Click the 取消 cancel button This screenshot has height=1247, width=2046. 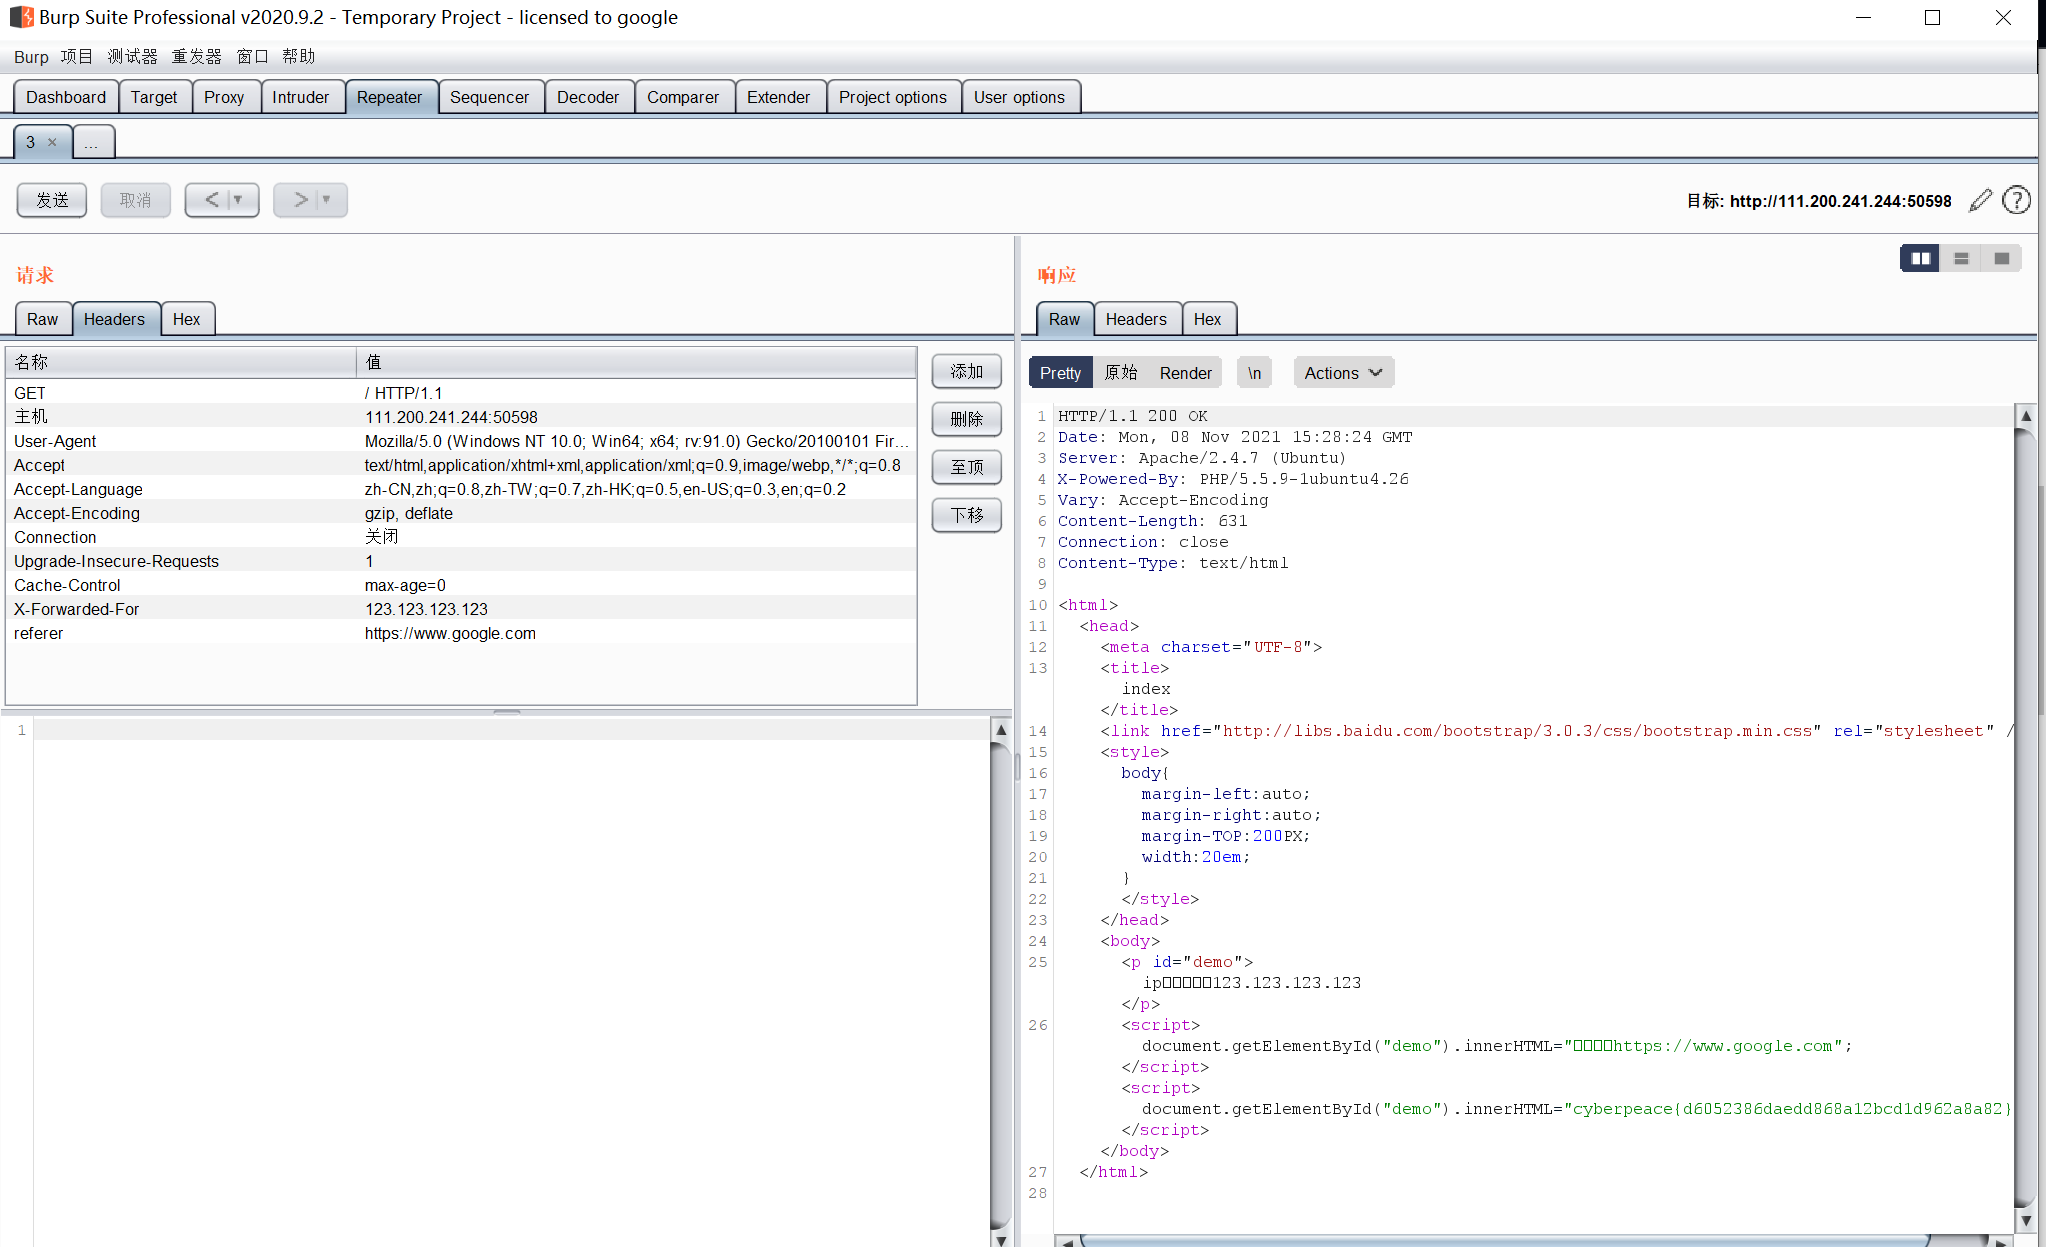135,200
